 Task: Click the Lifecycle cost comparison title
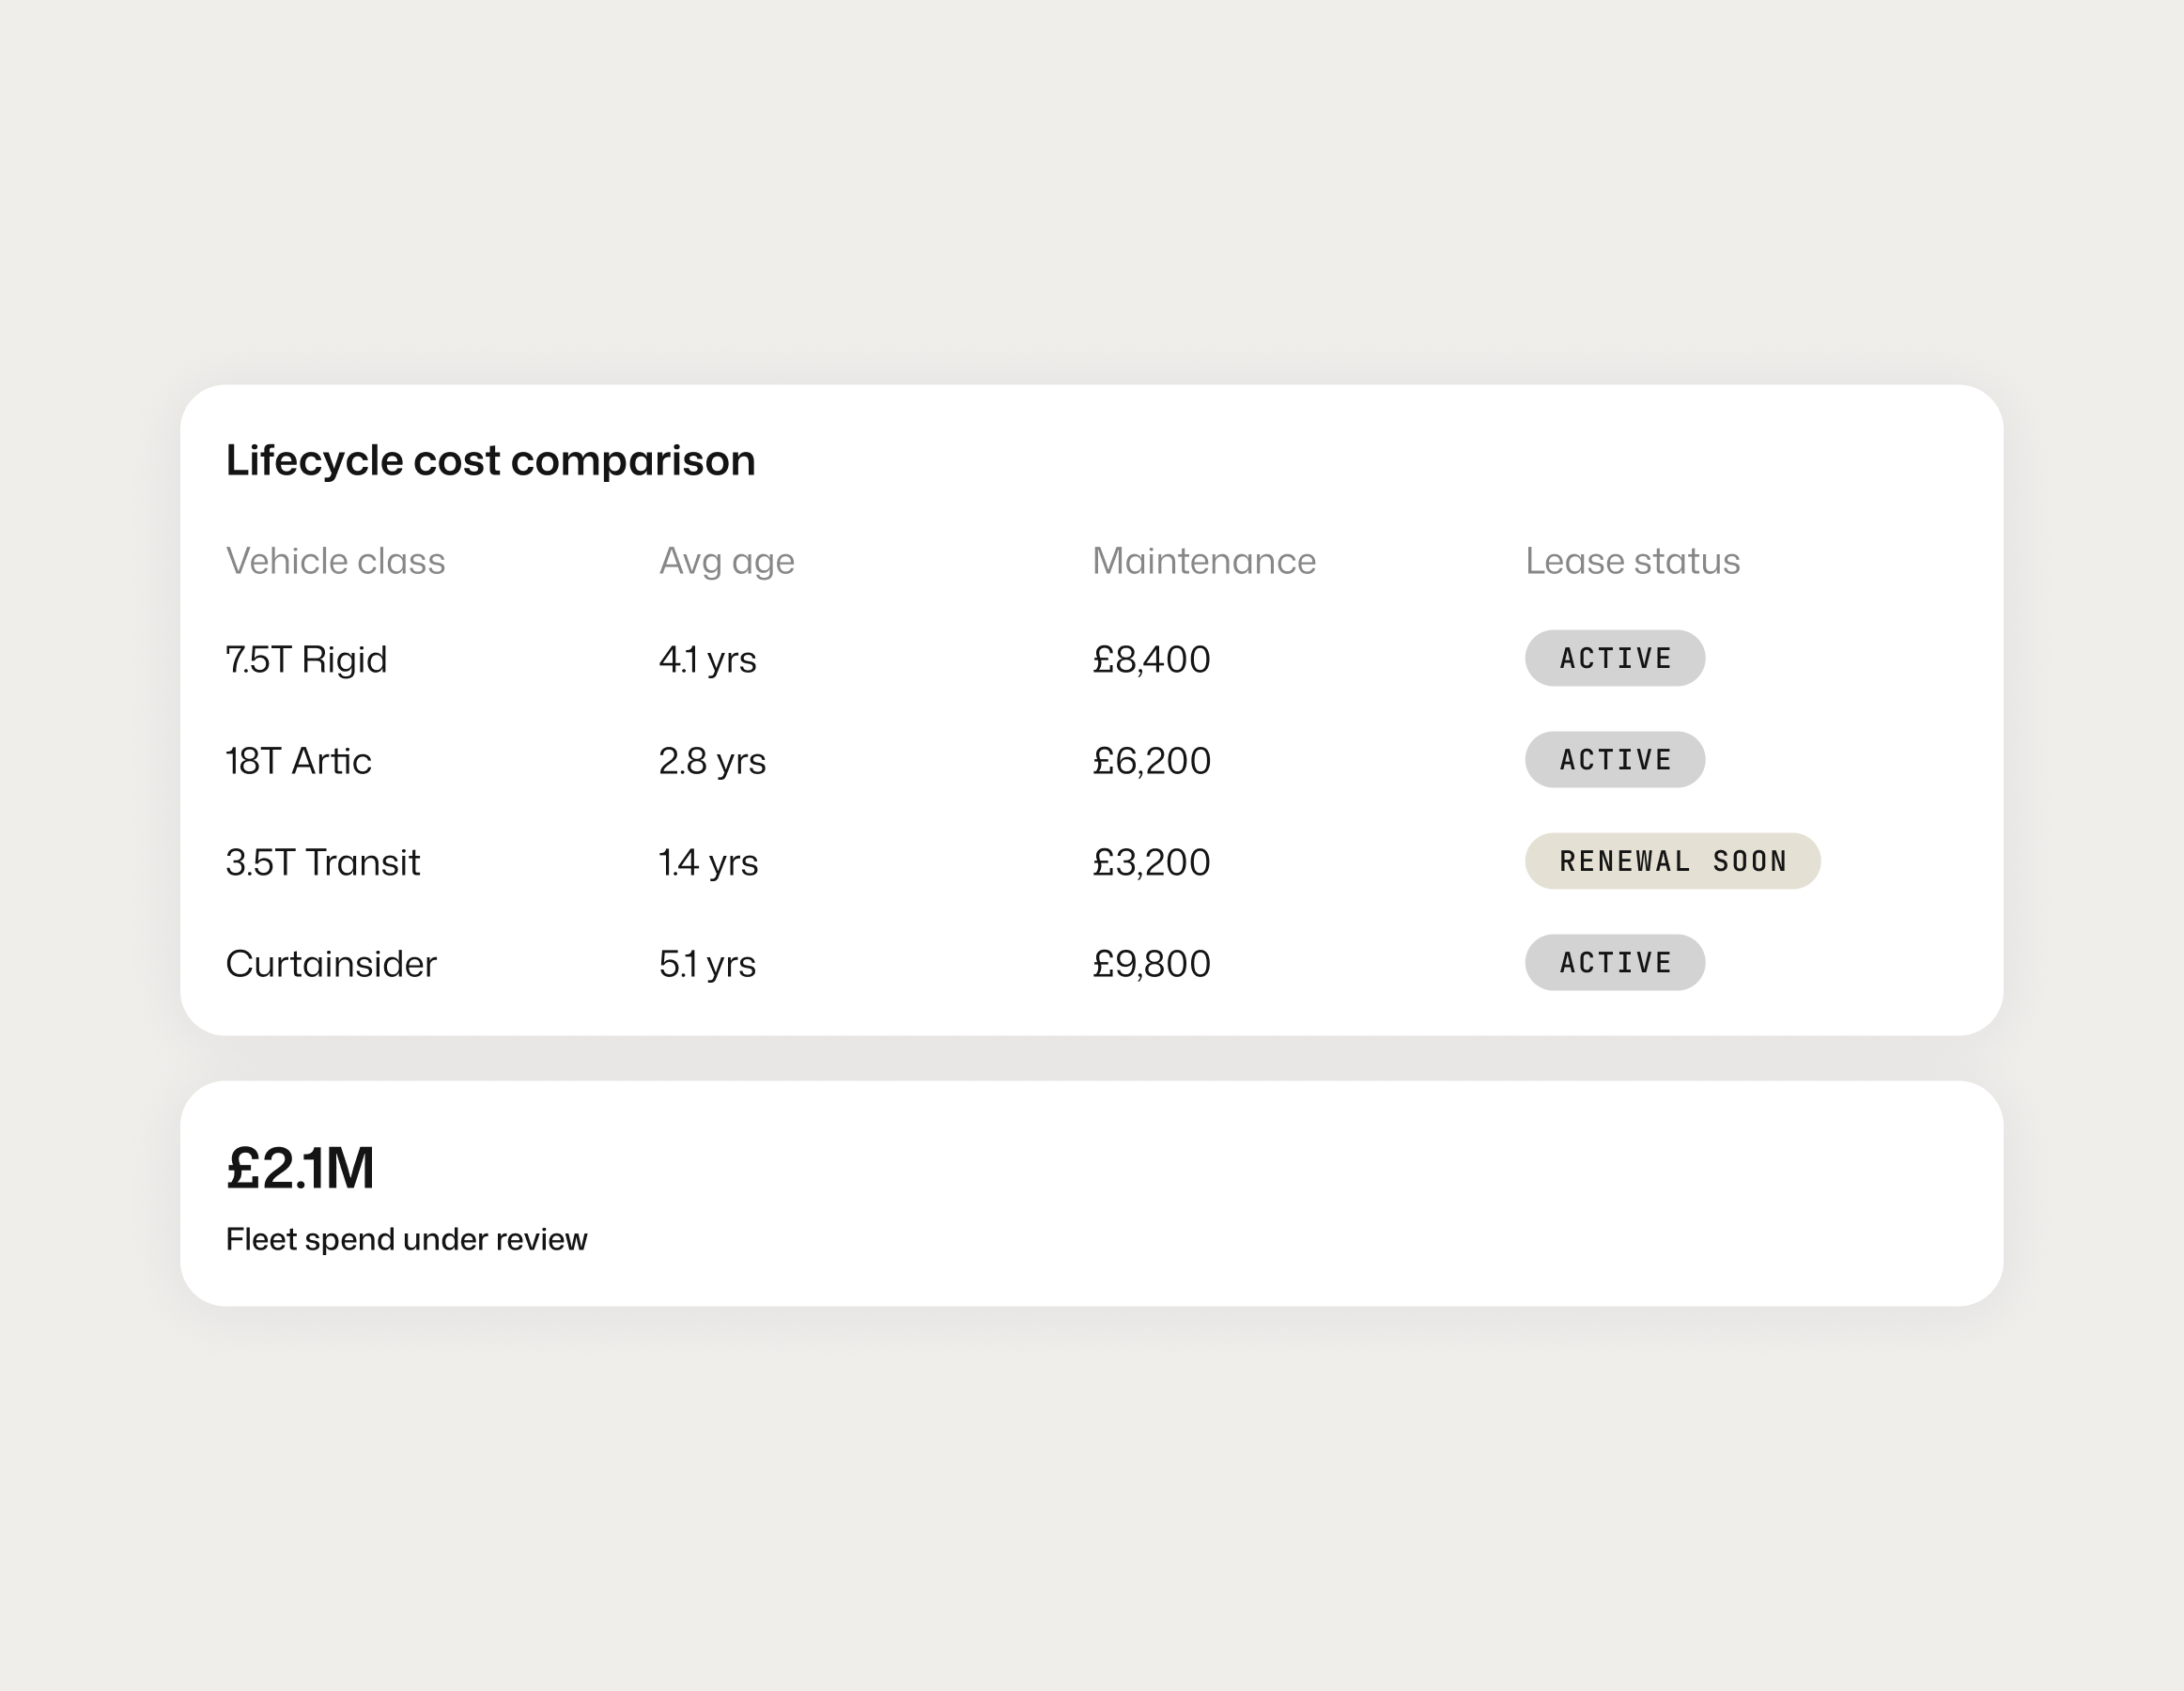490,461
